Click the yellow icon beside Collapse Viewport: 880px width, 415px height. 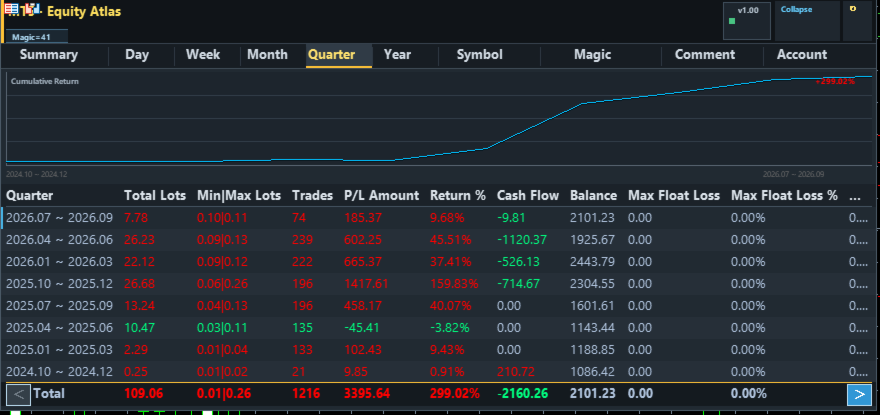[x=853, y=9]
